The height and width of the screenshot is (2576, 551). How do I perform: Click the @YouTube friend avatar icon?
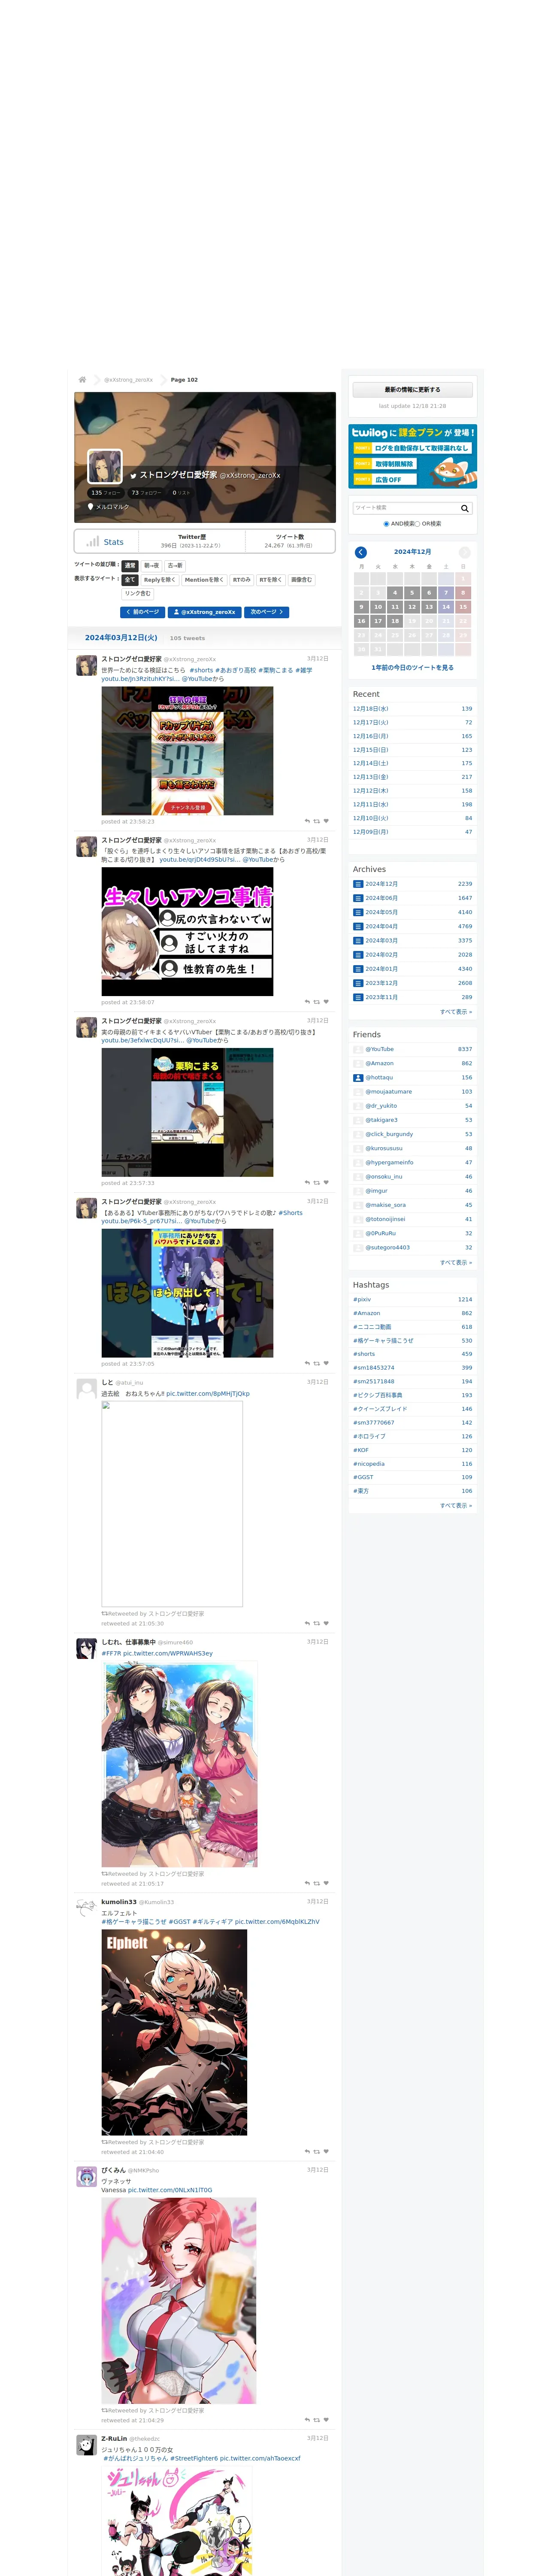(x=358, y=1050)
